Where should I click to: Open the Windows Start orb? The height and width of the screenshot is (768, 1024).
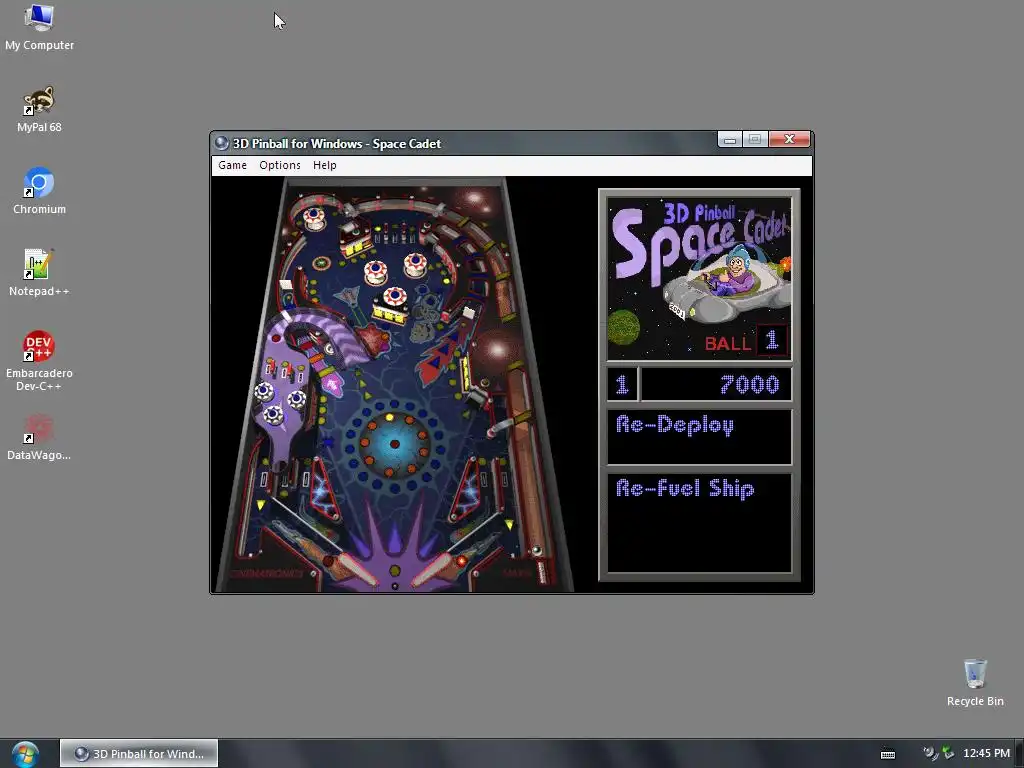tap(25, 754)
